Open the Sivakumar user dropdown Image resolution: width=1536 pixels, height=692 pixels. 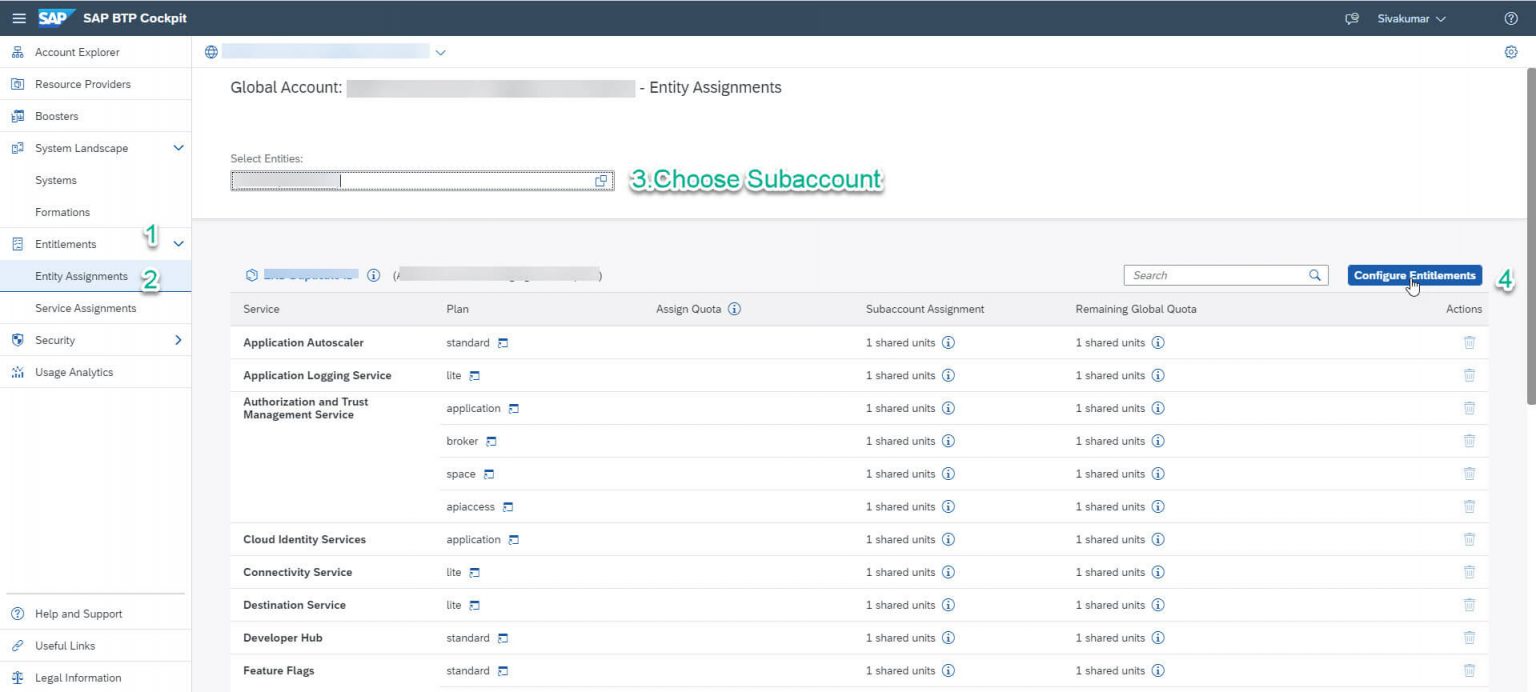pyautogui.click(x=1409, y=17)
